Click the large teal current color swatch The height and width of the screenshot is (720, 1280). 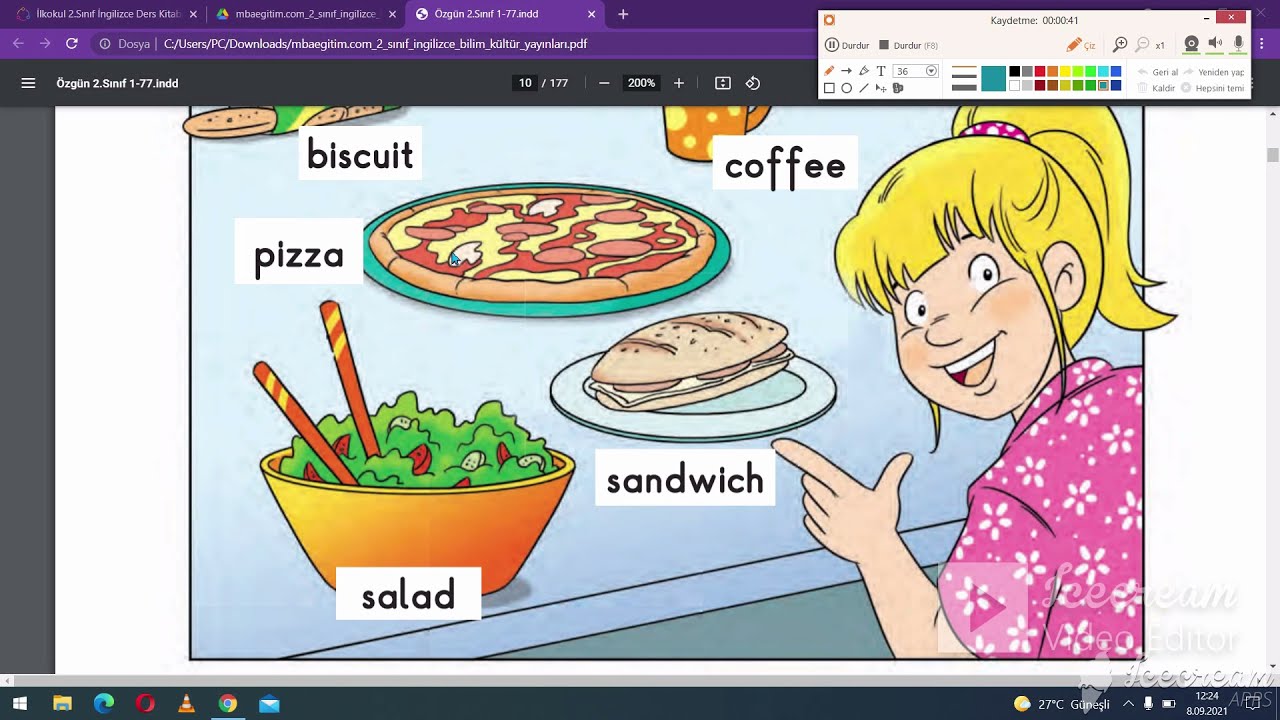(x=993, y=79)
